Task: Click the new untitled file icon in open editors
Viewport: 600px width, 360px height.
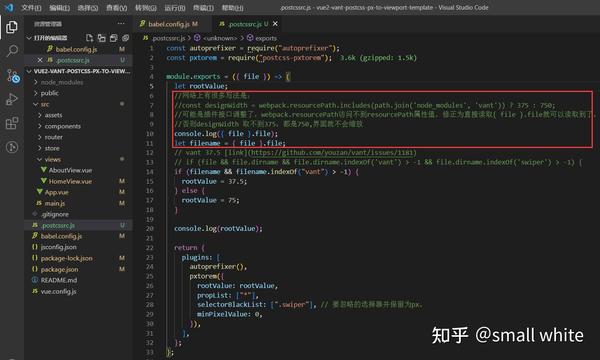Action: [x=89, y=38]
